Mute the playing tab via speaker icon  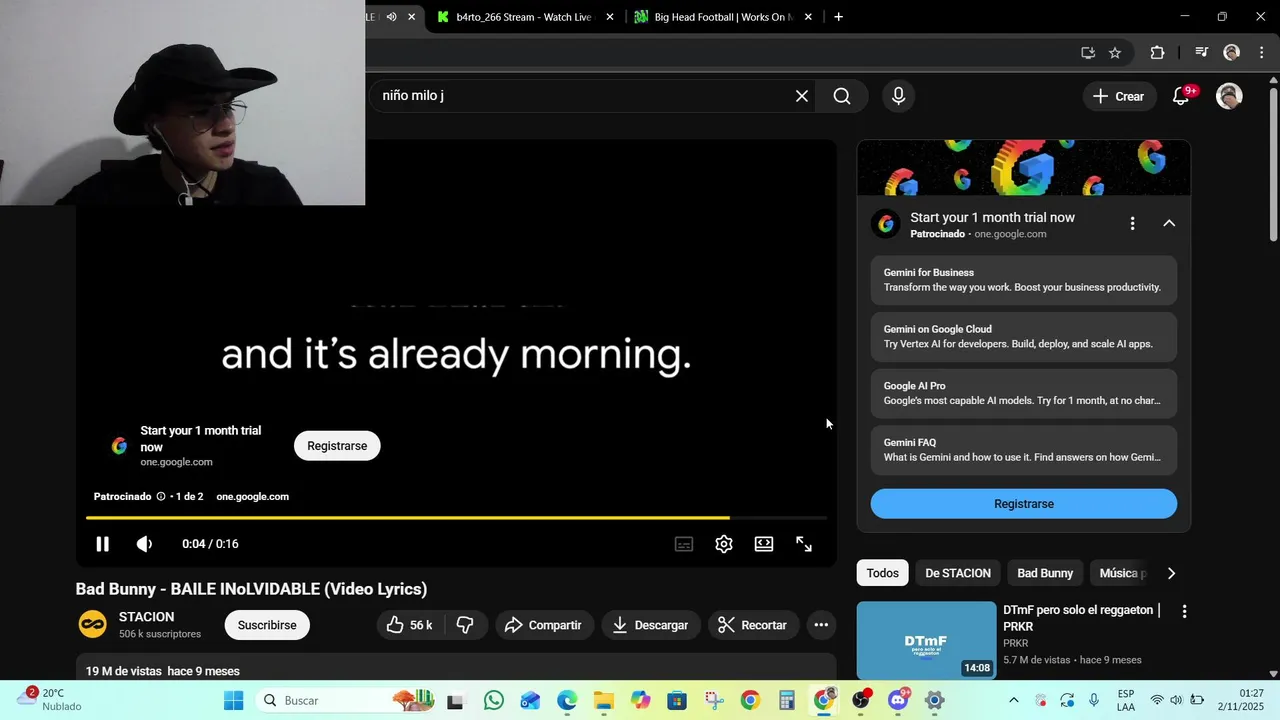click(392, 17)
